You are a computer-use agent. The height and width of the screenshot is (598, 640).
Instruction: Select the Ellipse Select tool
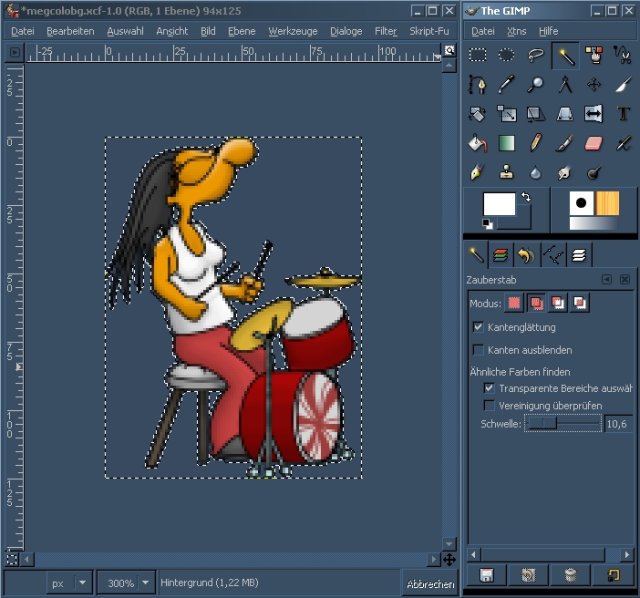point(507,55)
